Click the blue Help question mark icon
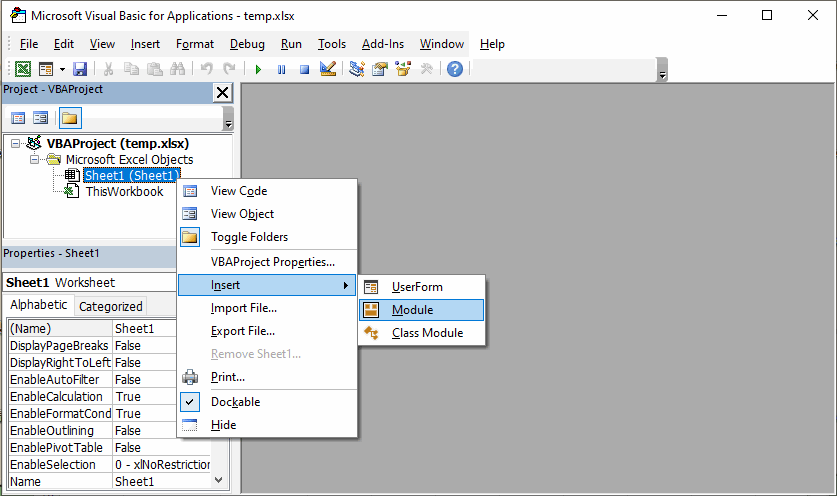Viewport: 837px width, 496px height. click(x=455, y=69)
